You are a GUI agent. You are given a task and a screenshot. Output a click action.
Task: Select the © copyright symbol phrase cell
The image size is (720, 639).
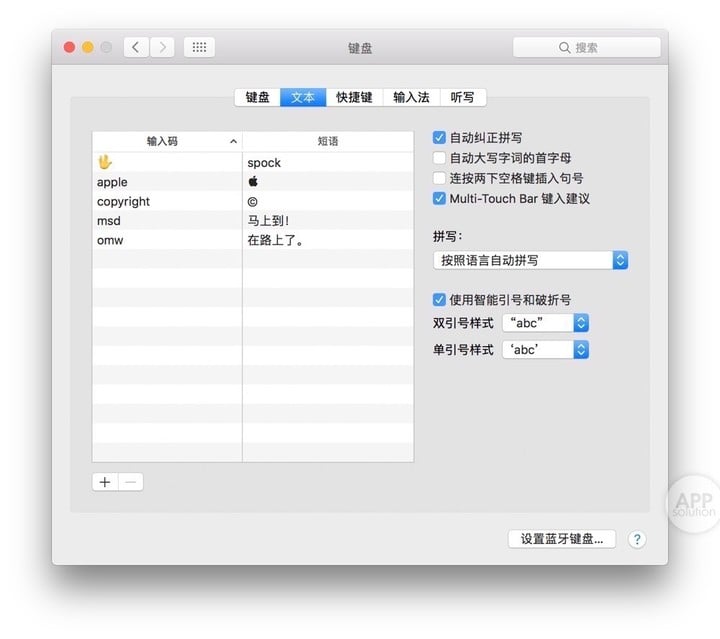(252, 202)
